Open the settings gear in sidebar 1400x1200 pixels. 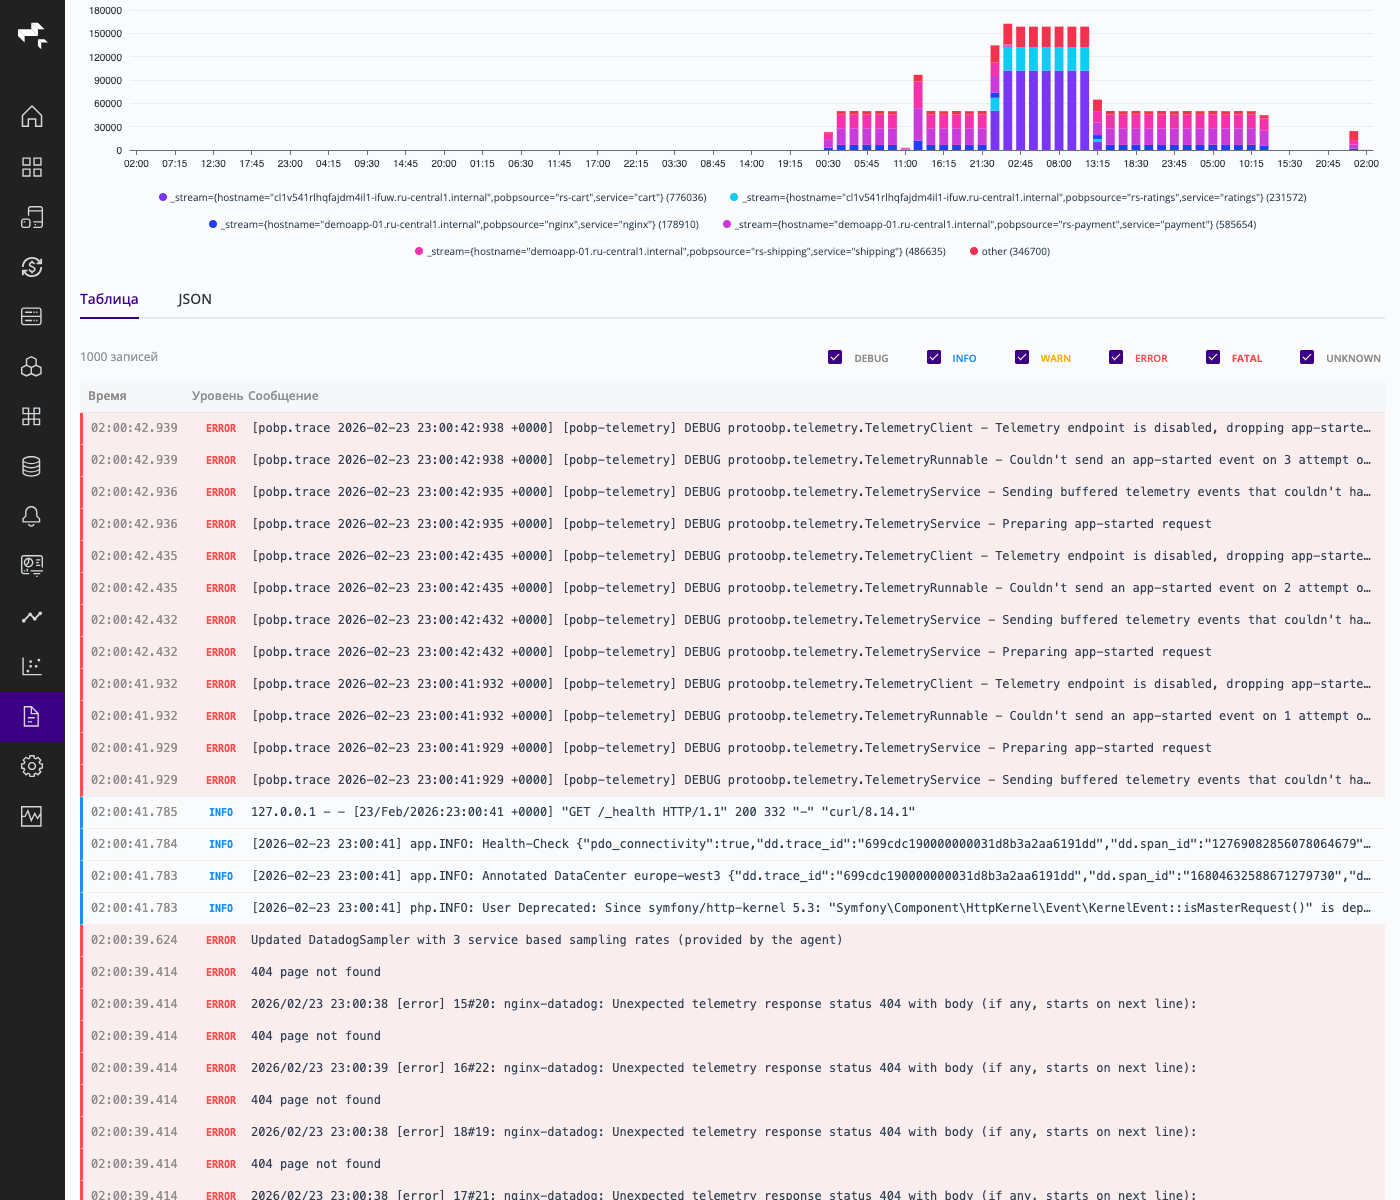coord(32,766)
